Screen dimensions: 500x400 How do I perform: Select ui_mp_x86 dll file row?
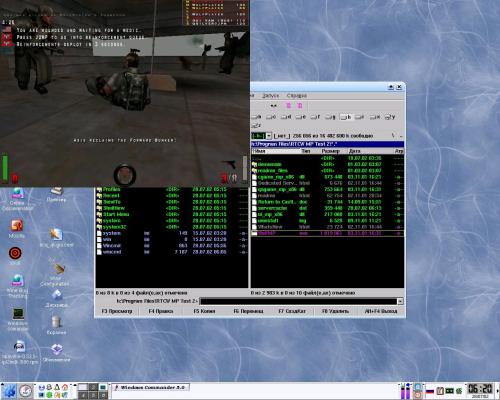(327, 215)
